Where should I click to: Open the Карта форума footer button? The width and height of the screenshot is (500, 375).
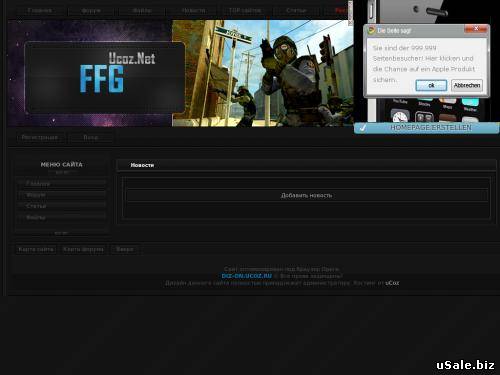[x=83, y=249]
